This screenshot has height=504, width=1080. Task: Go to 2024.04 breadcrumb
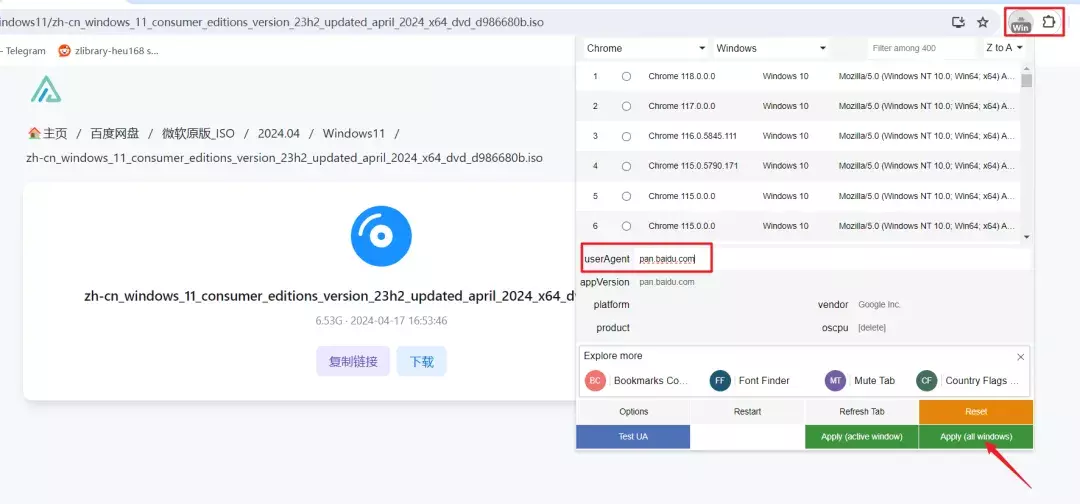tap(279, 133)
